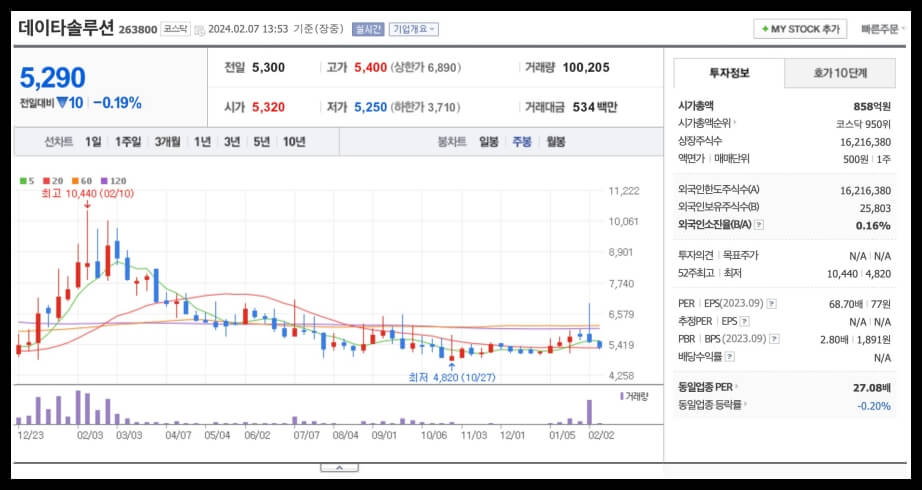
Task: Click PER value 68.70배
Action: (x=846, y=304)
